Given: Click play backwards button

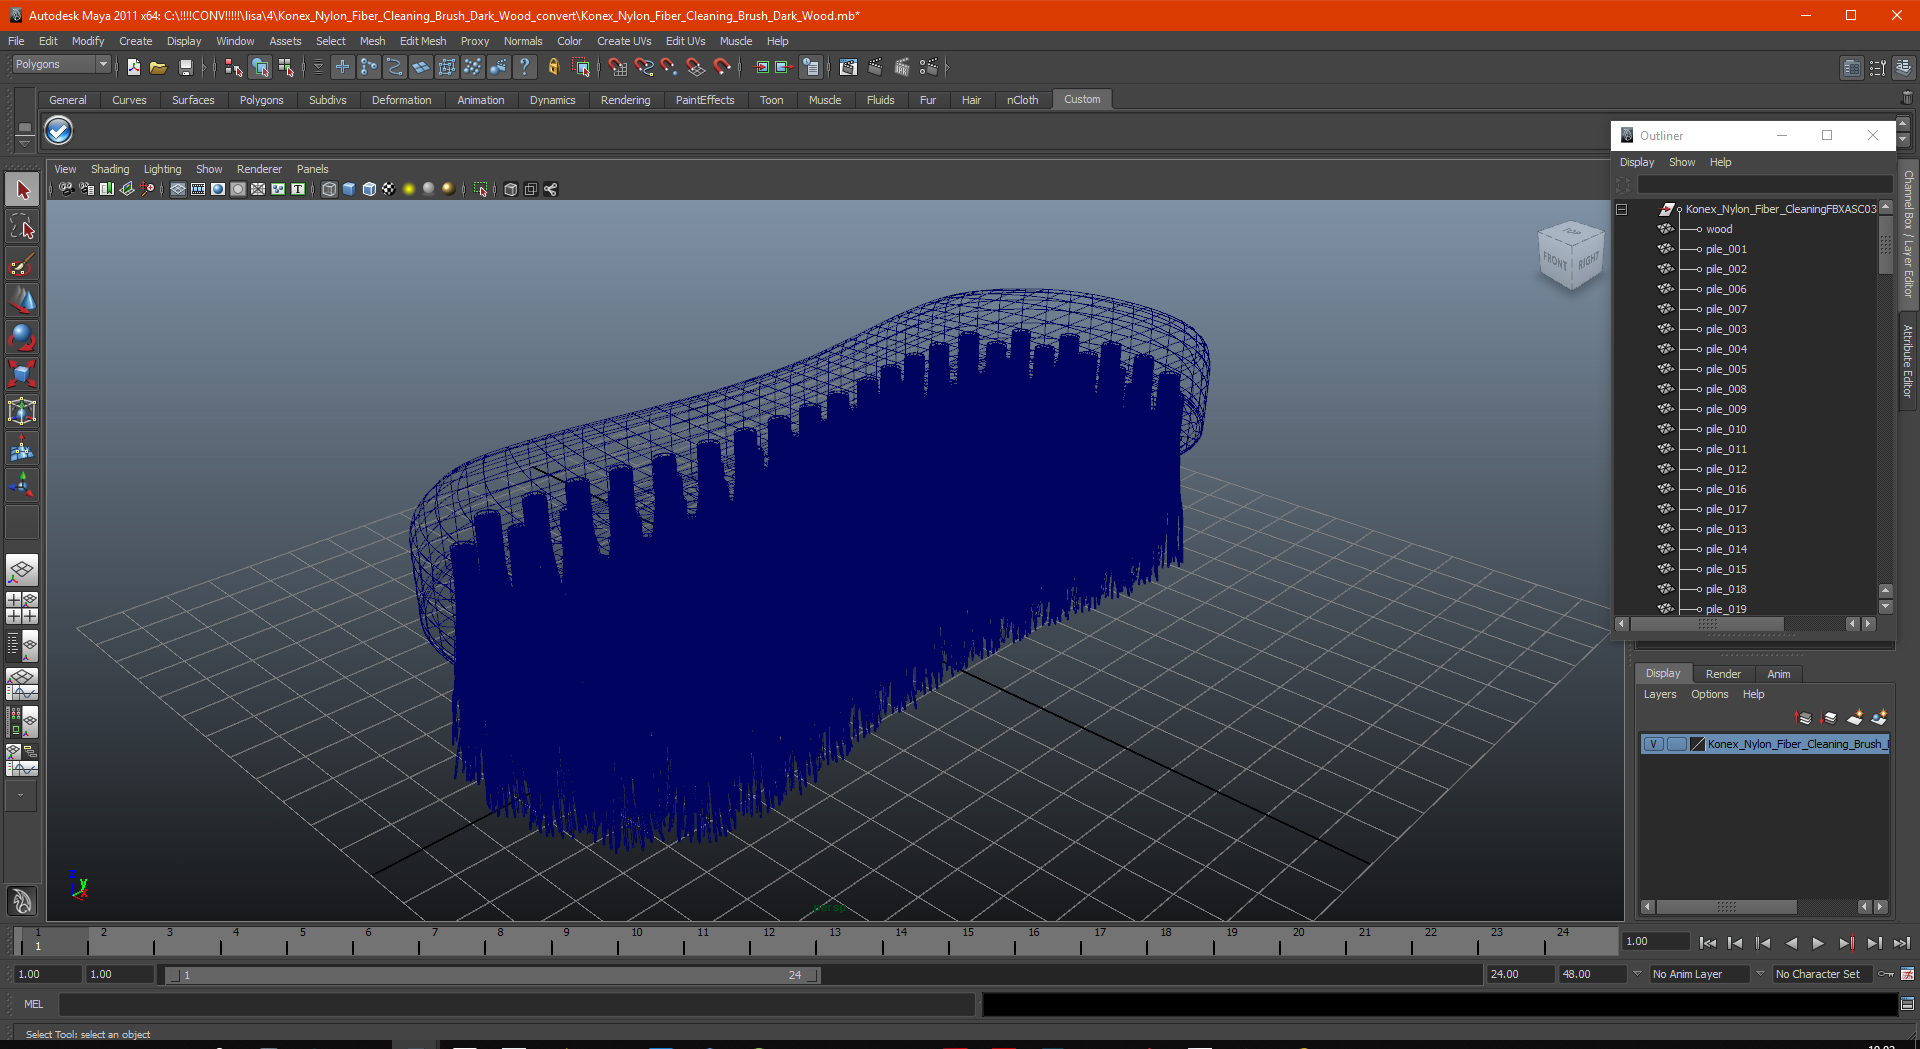Looking at the screenshot, I should pyautogui.click(x=1791, y=943).
